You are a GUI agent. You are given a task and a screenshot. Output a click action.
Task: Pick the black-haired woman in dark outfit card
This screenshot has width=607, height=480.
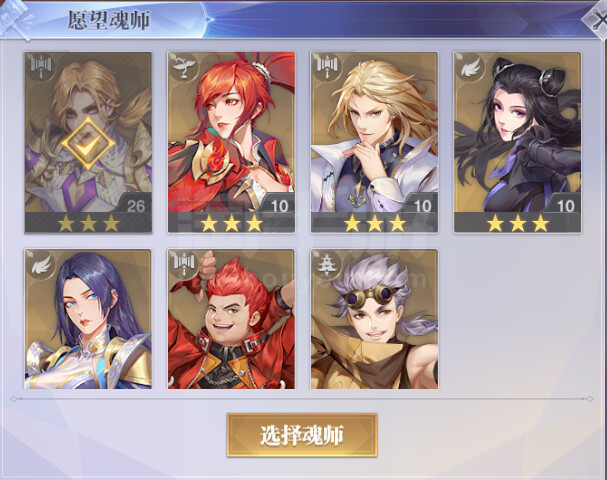click(518, 142)
